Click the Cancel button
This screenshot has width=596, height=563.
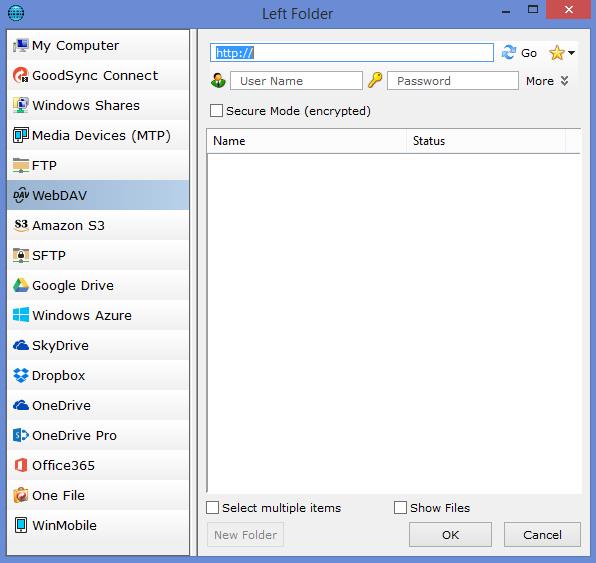point(542,534)
